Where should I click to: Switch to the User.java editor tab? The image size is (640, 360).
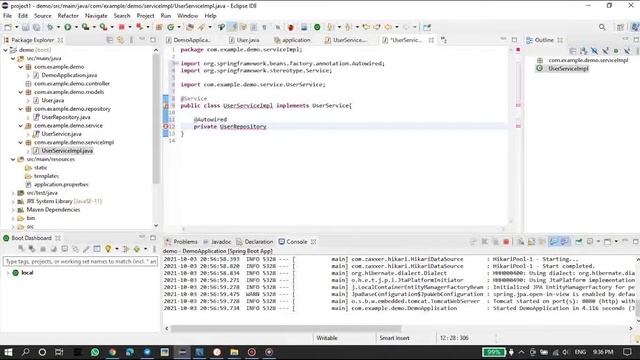click(244, 40)
